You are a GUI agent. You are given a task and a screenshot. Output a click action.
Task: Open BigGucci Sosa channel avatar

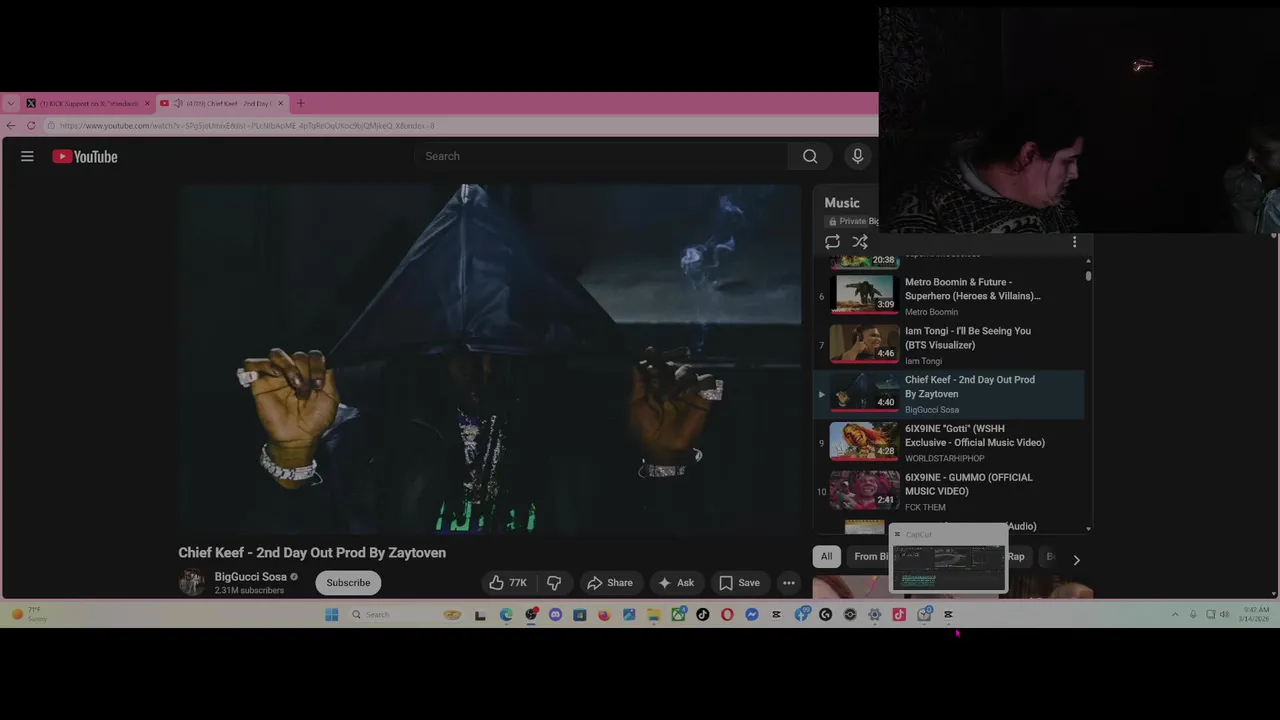click(191, 582)
